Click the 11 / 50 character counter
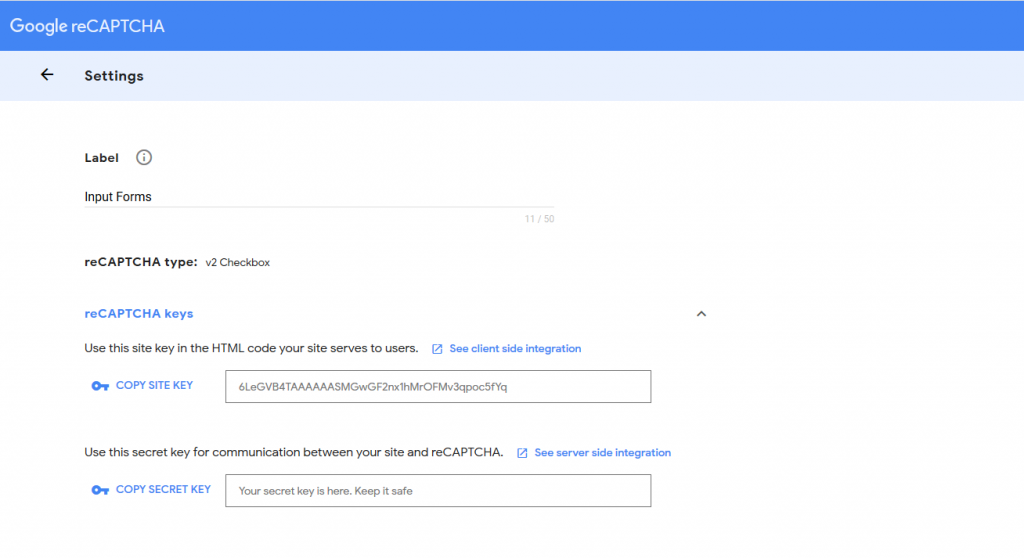This screenshot has width=1024, height=558. 539,219
